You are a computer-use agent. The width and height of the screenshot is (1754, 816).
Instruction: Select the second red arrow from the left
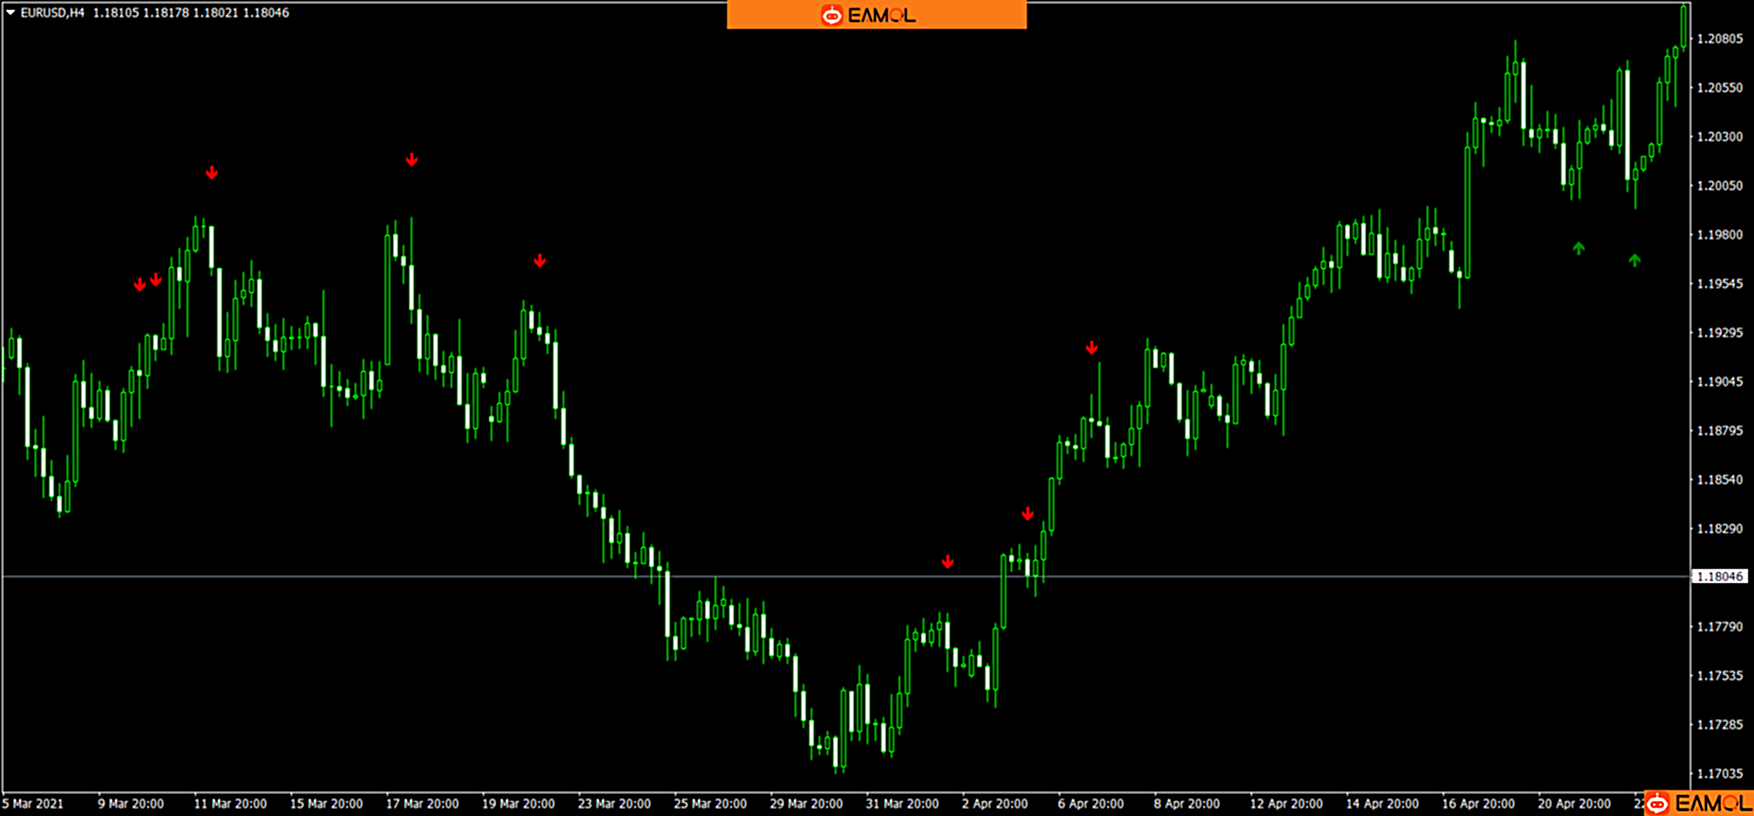pyautogui.click(x=156, y=280)
